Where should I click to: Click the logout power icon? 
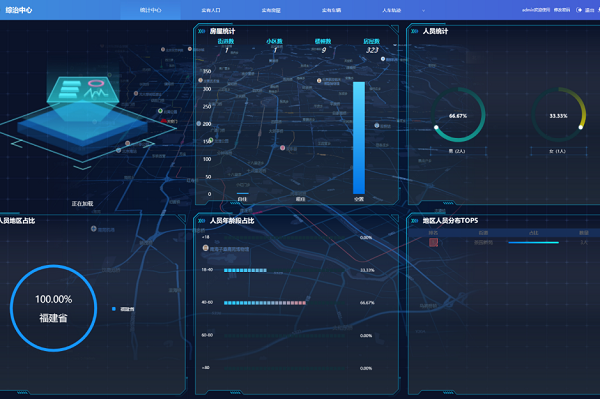click(579, 10)
